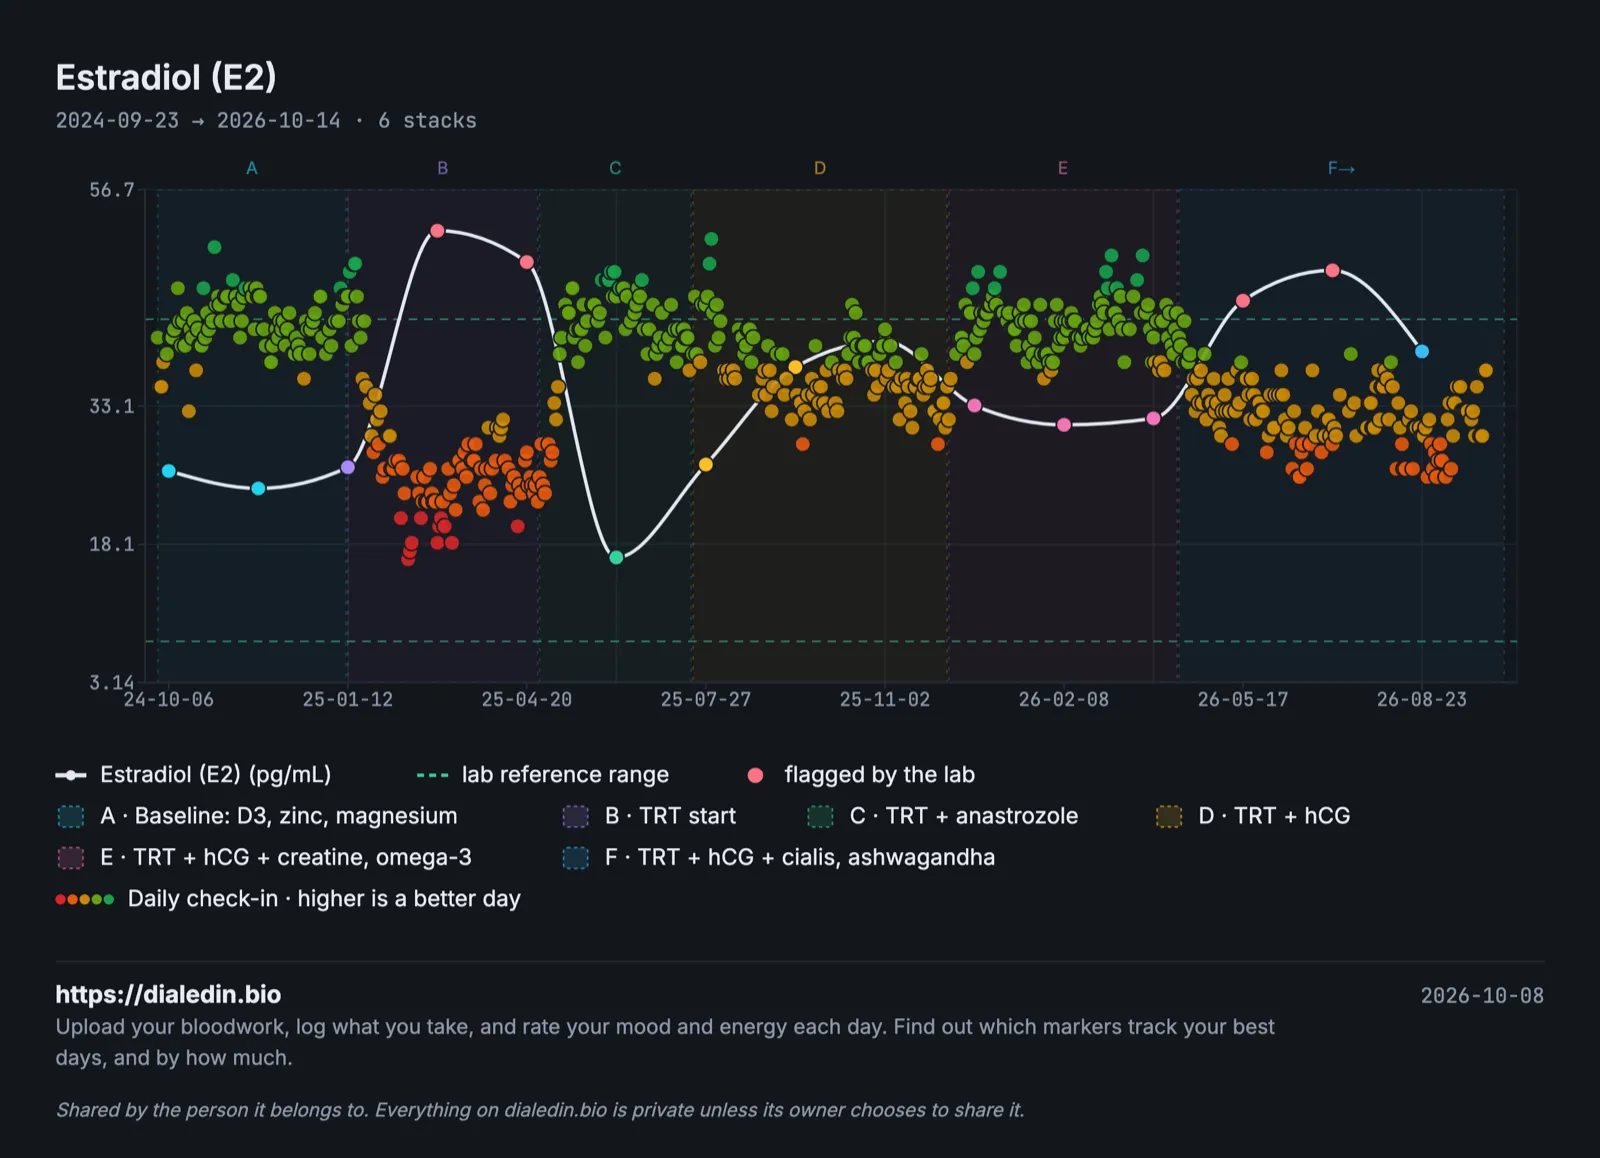Click the Estradiol (E2) chart title
Viewport: 1600px width, 1158px height.
(166, 77)
